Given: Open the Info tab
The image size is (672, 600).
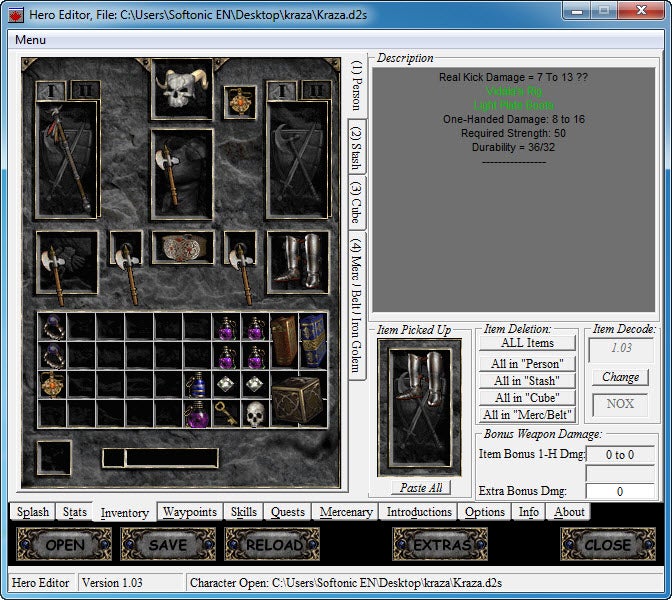Looking at the screenshot, I should (x=528, y=512).
